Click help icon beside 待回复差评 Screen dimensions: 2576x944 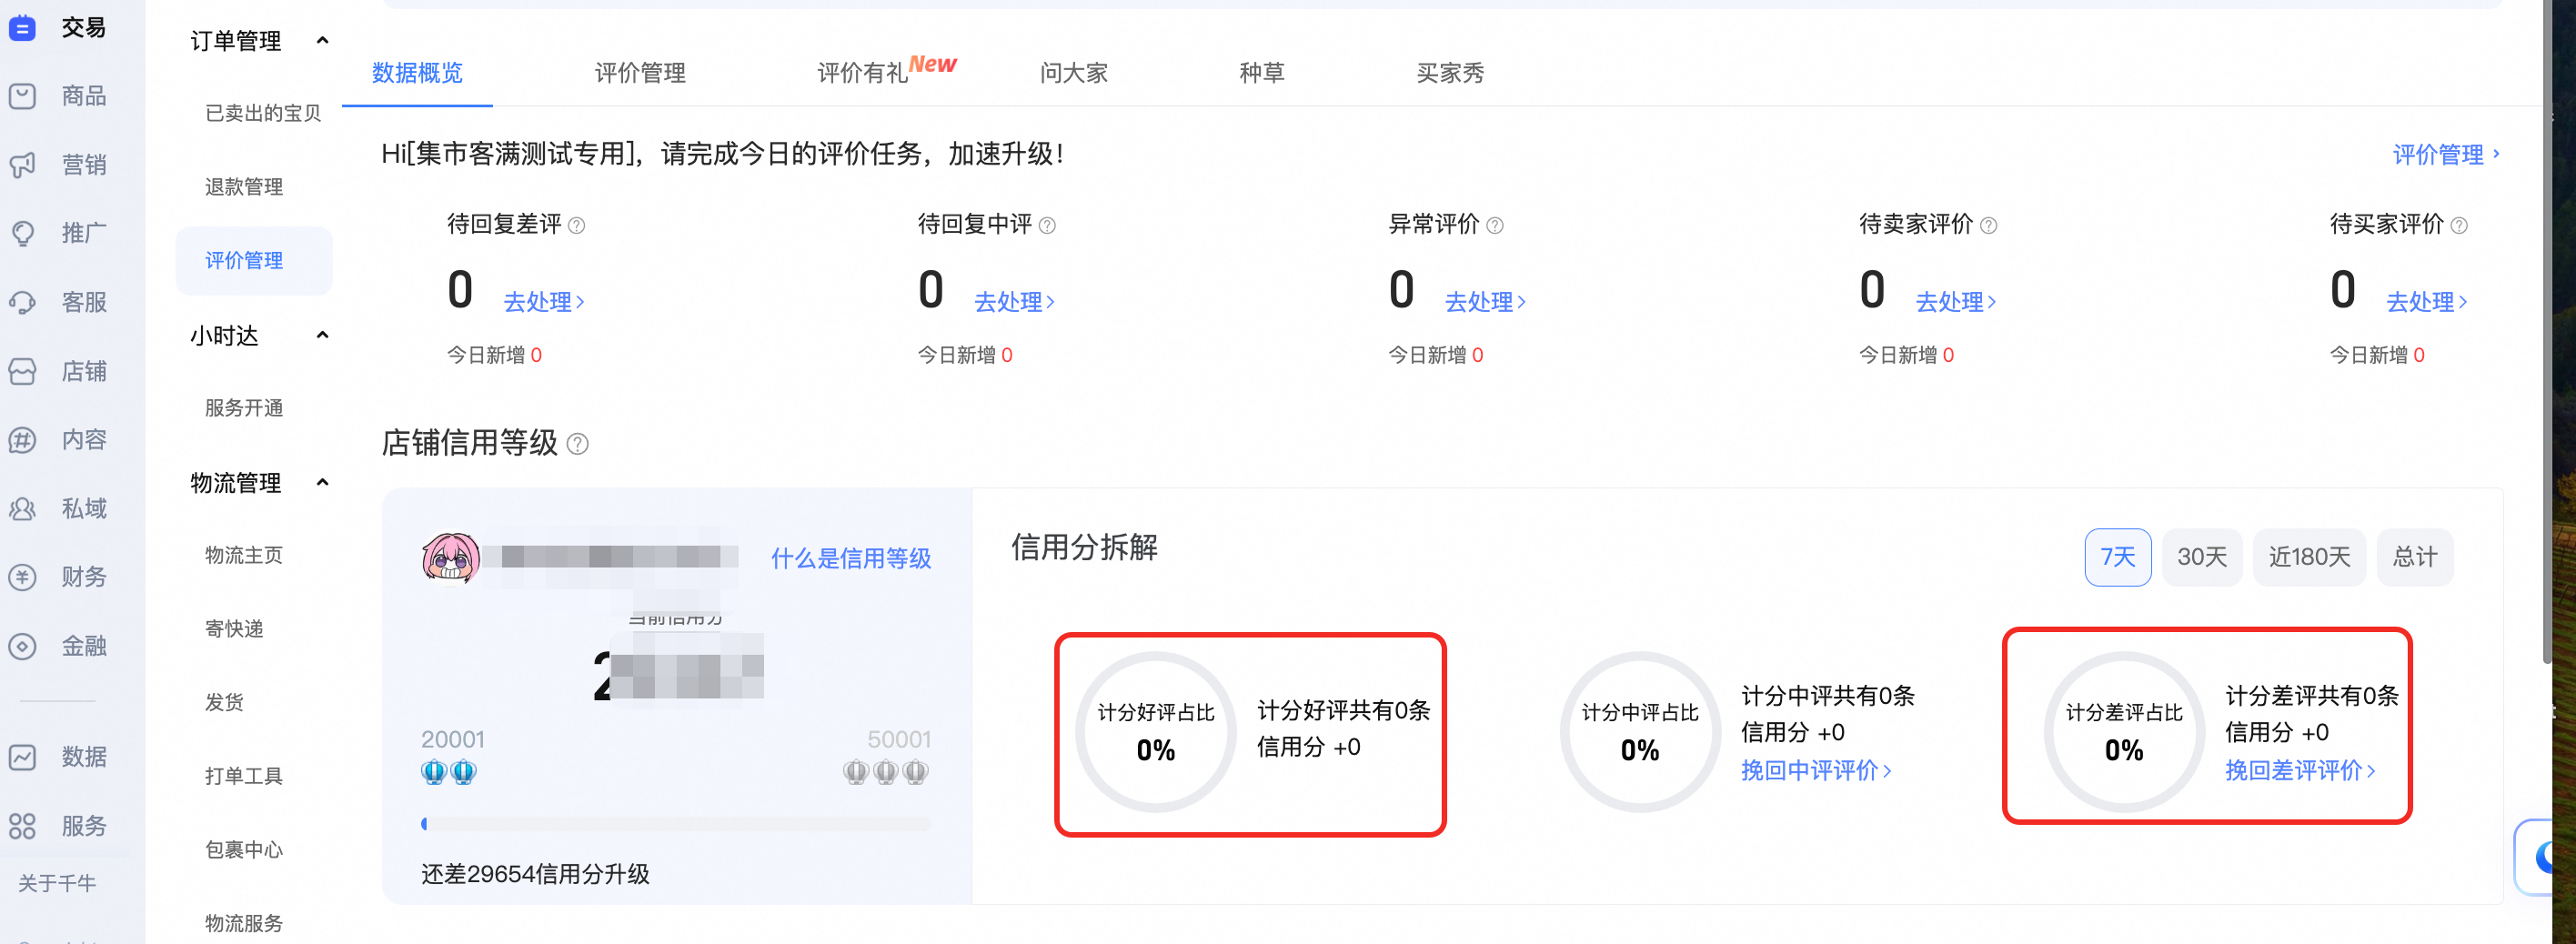(x=577, y=226)
